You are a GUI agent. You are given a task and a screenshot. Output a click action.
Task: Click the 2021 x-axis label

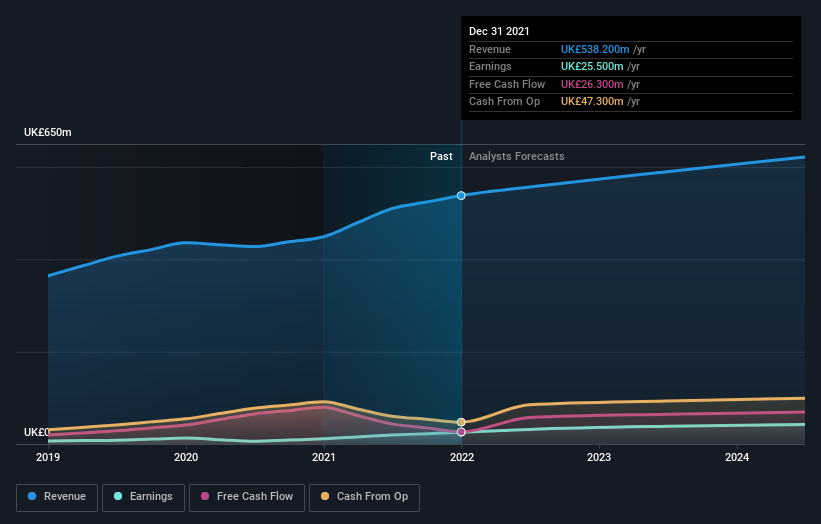click(x=324, y=457)
